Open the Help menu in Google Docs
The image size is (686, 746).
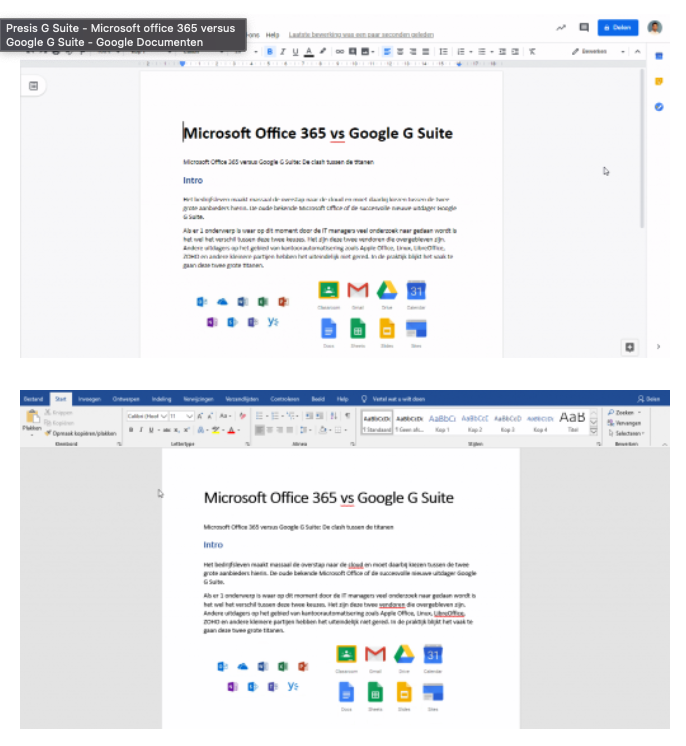point(273,33)
